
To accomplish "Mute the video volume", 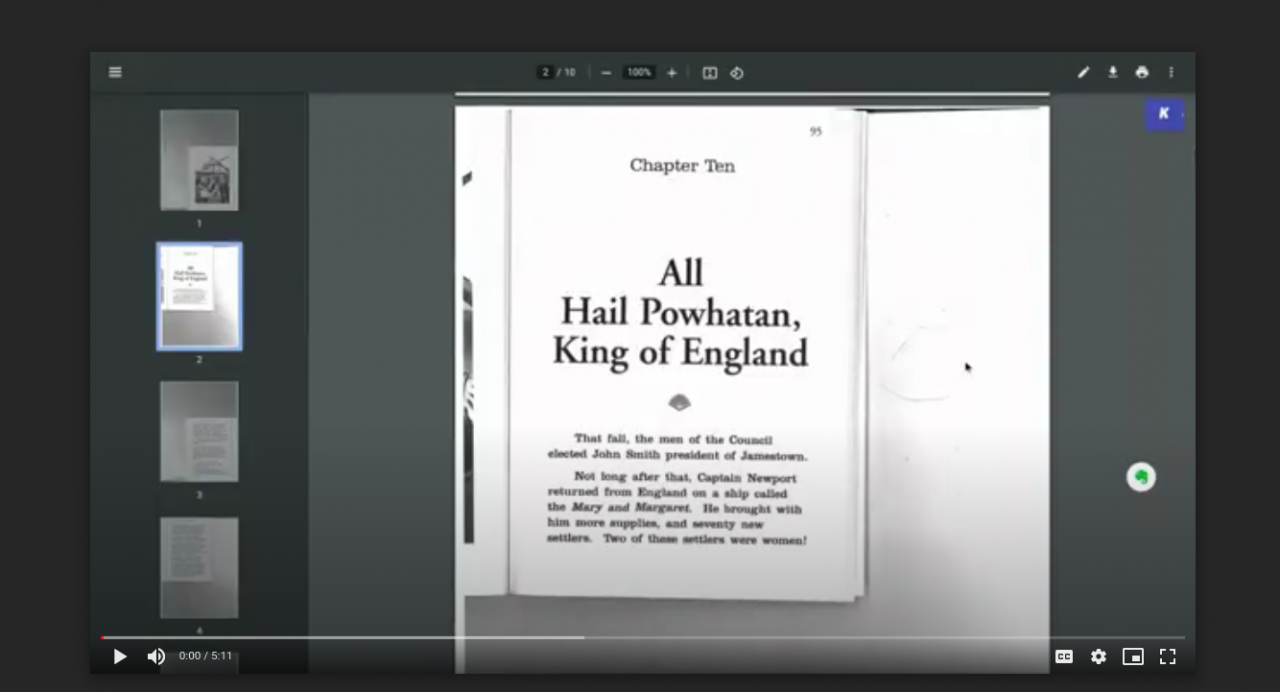I will point(156,656).
